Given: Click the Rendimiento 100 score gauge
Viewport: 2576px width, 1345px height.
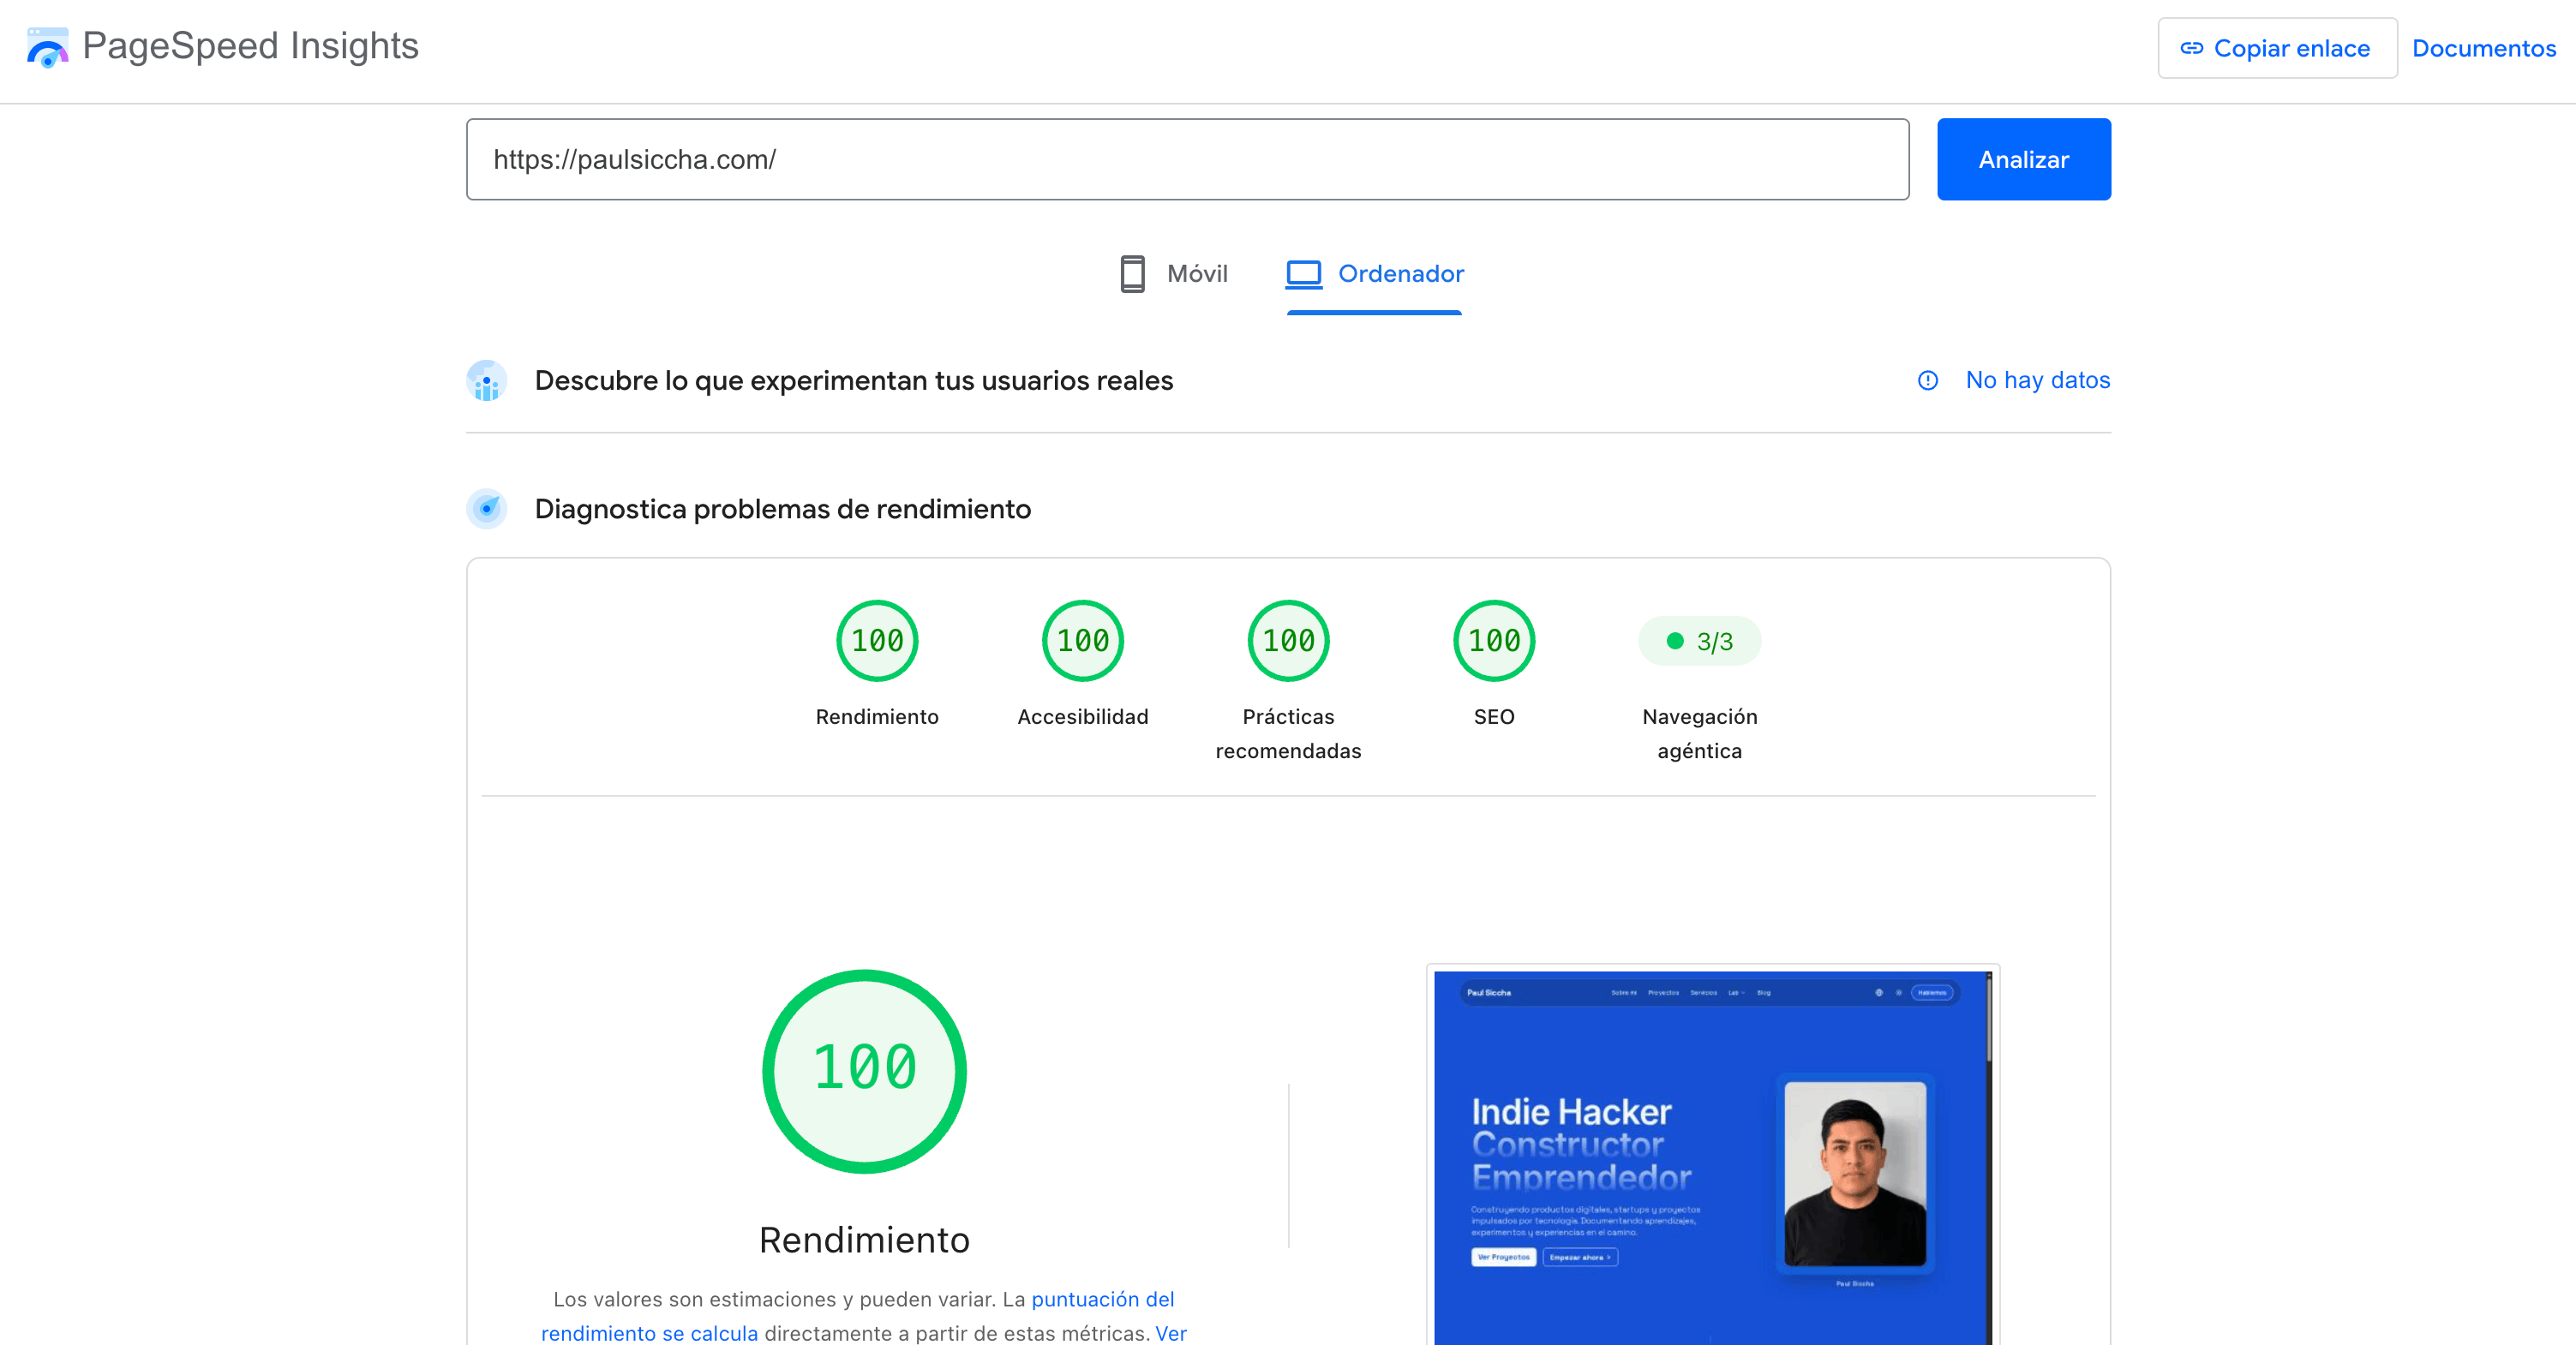Looking at the screenshot, I should (877, 640).
